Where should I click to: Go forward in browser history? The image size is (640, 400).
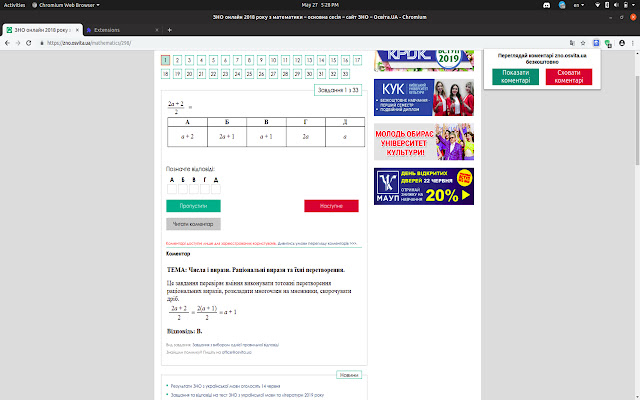(x=18, y=43)
